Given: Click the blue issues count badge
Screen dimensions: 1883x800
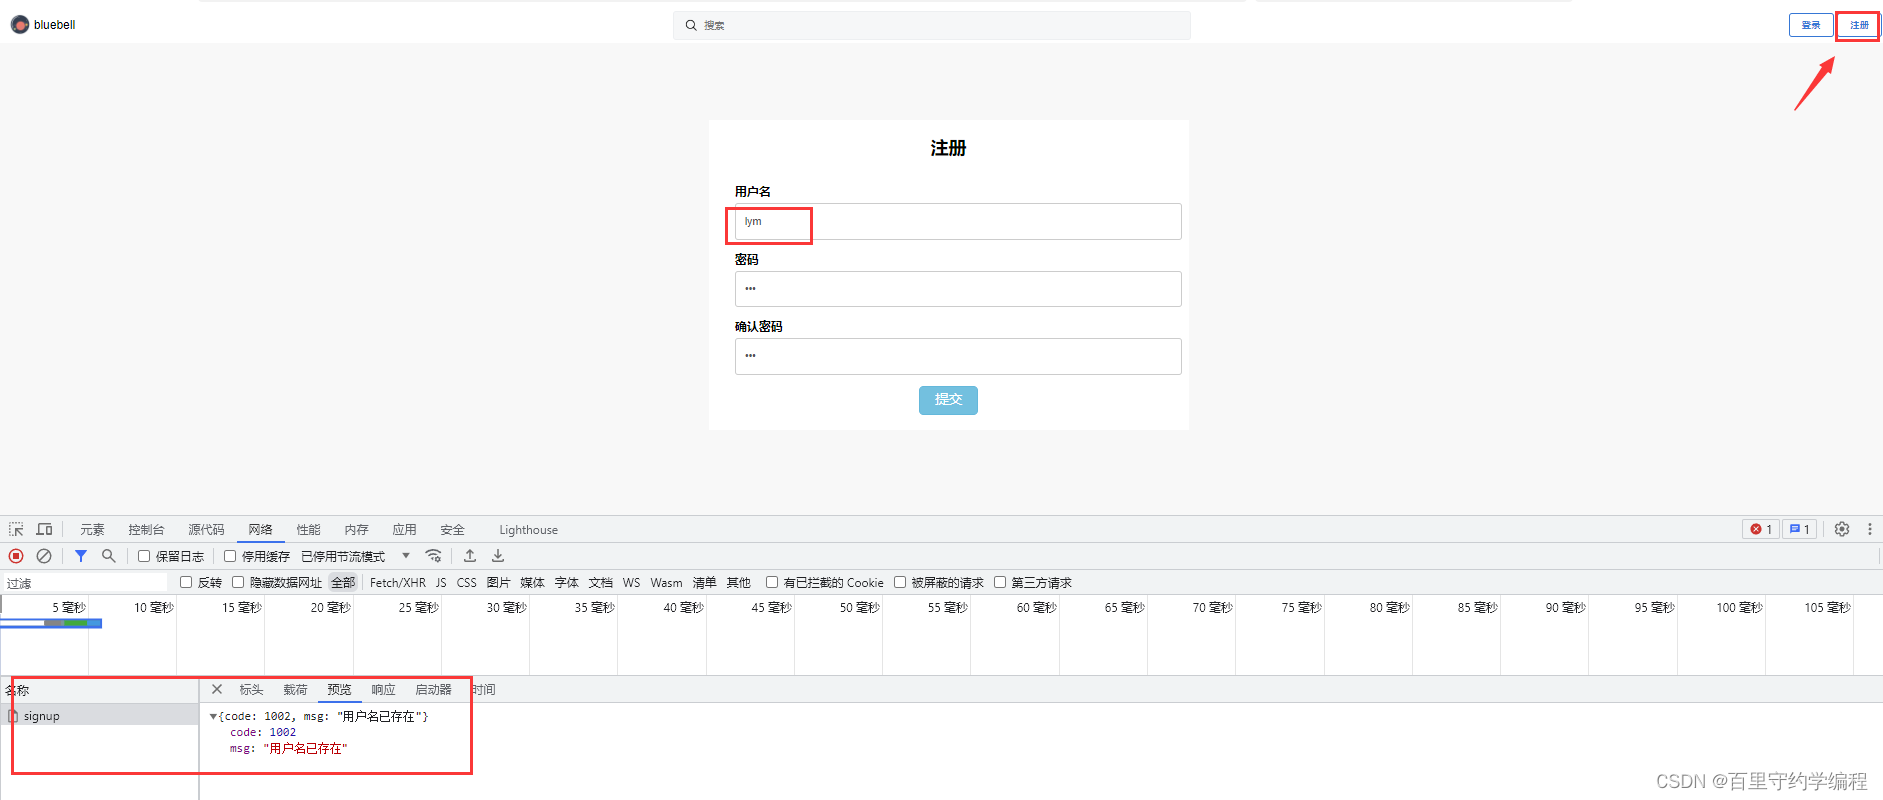Looking at the screenshot, I should click(1799, 529).
